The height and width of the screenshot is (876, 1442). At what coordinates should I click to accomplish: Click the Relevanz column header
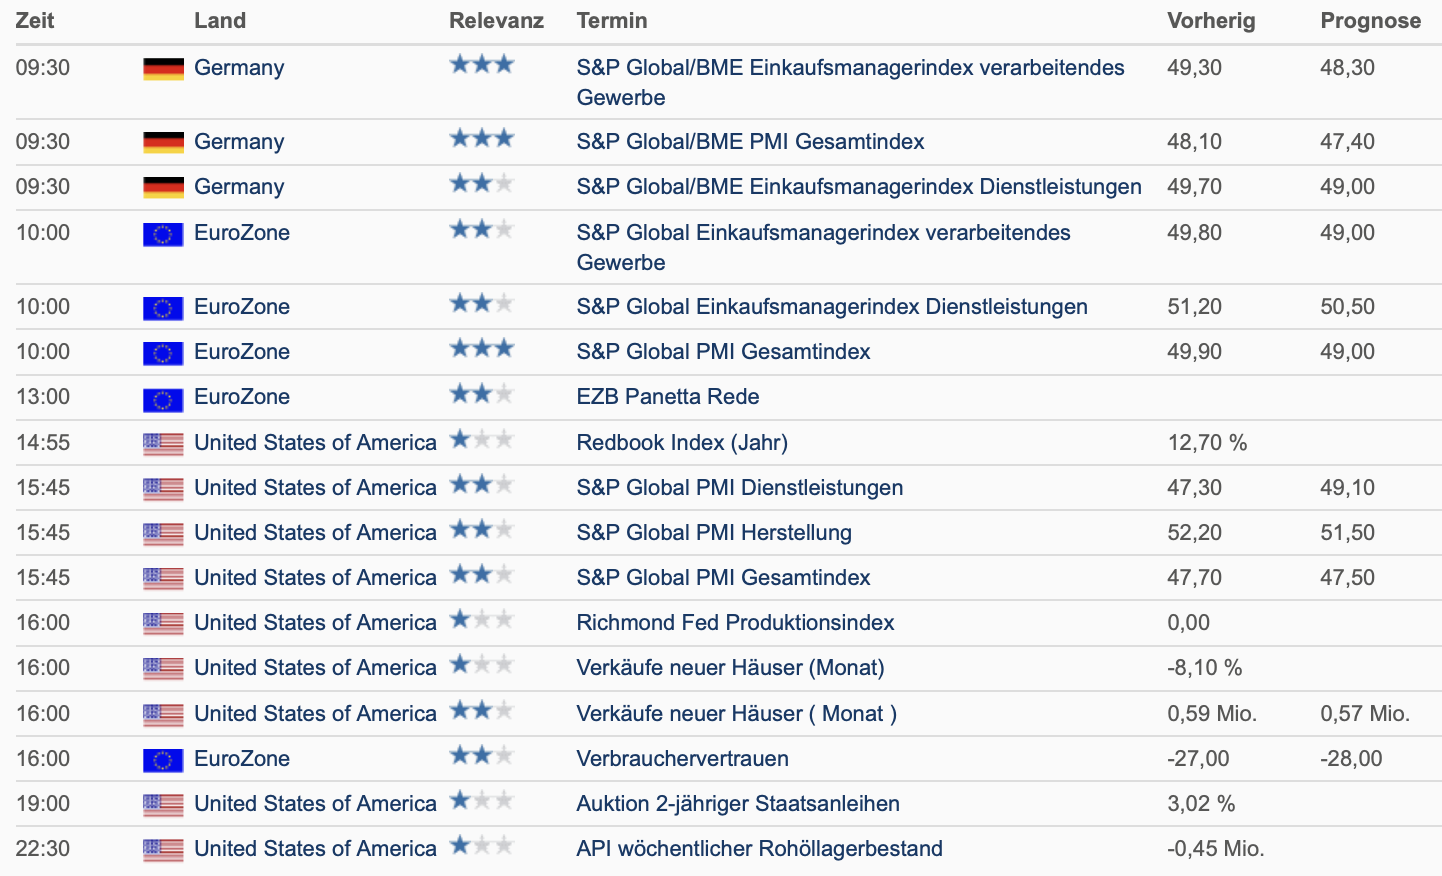coord(496,21)
